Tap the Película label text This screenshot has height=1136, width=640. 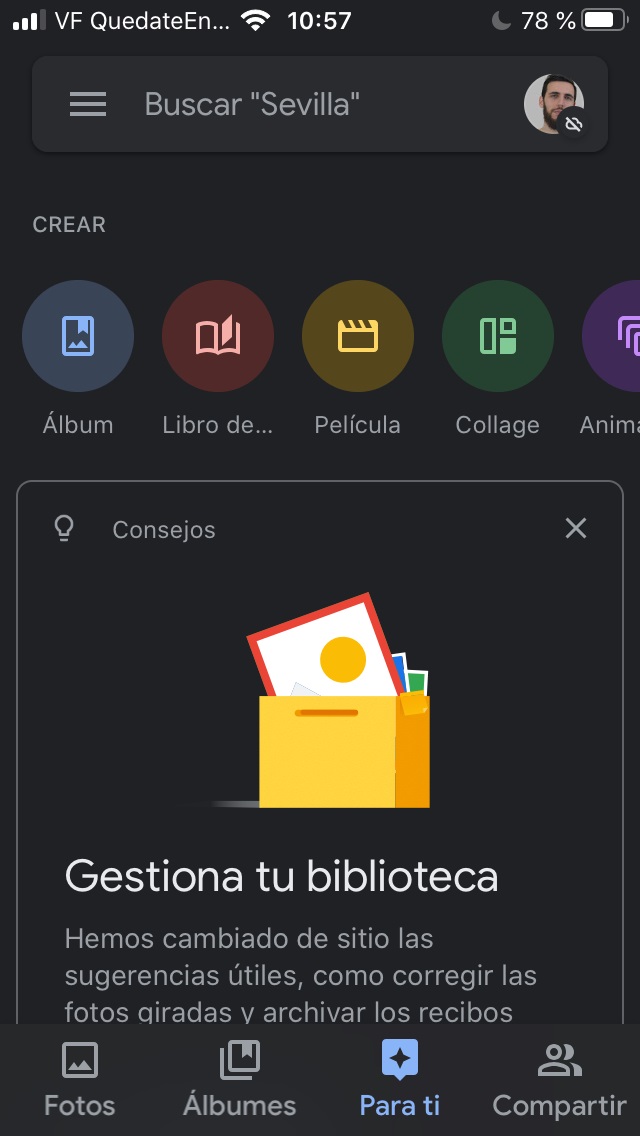click(x=358, y=425)
